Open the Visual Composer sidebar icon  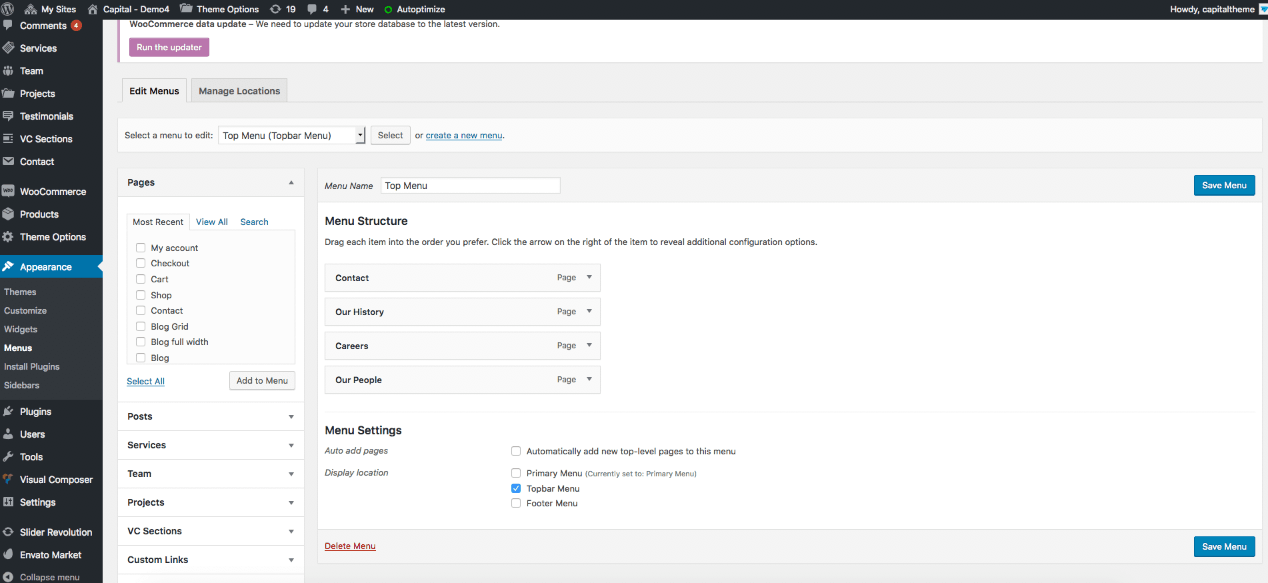pos(8,480)
